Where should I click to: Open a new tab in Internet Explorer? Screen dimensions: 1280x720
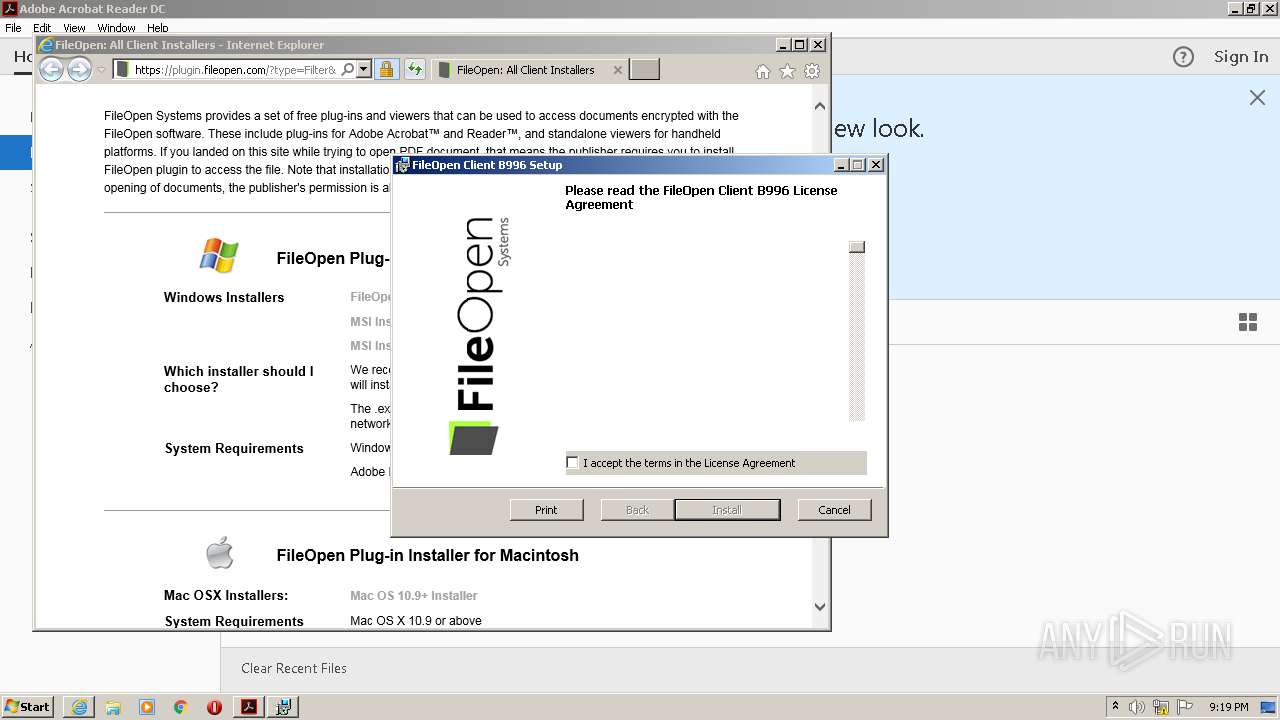click(645, 70)
